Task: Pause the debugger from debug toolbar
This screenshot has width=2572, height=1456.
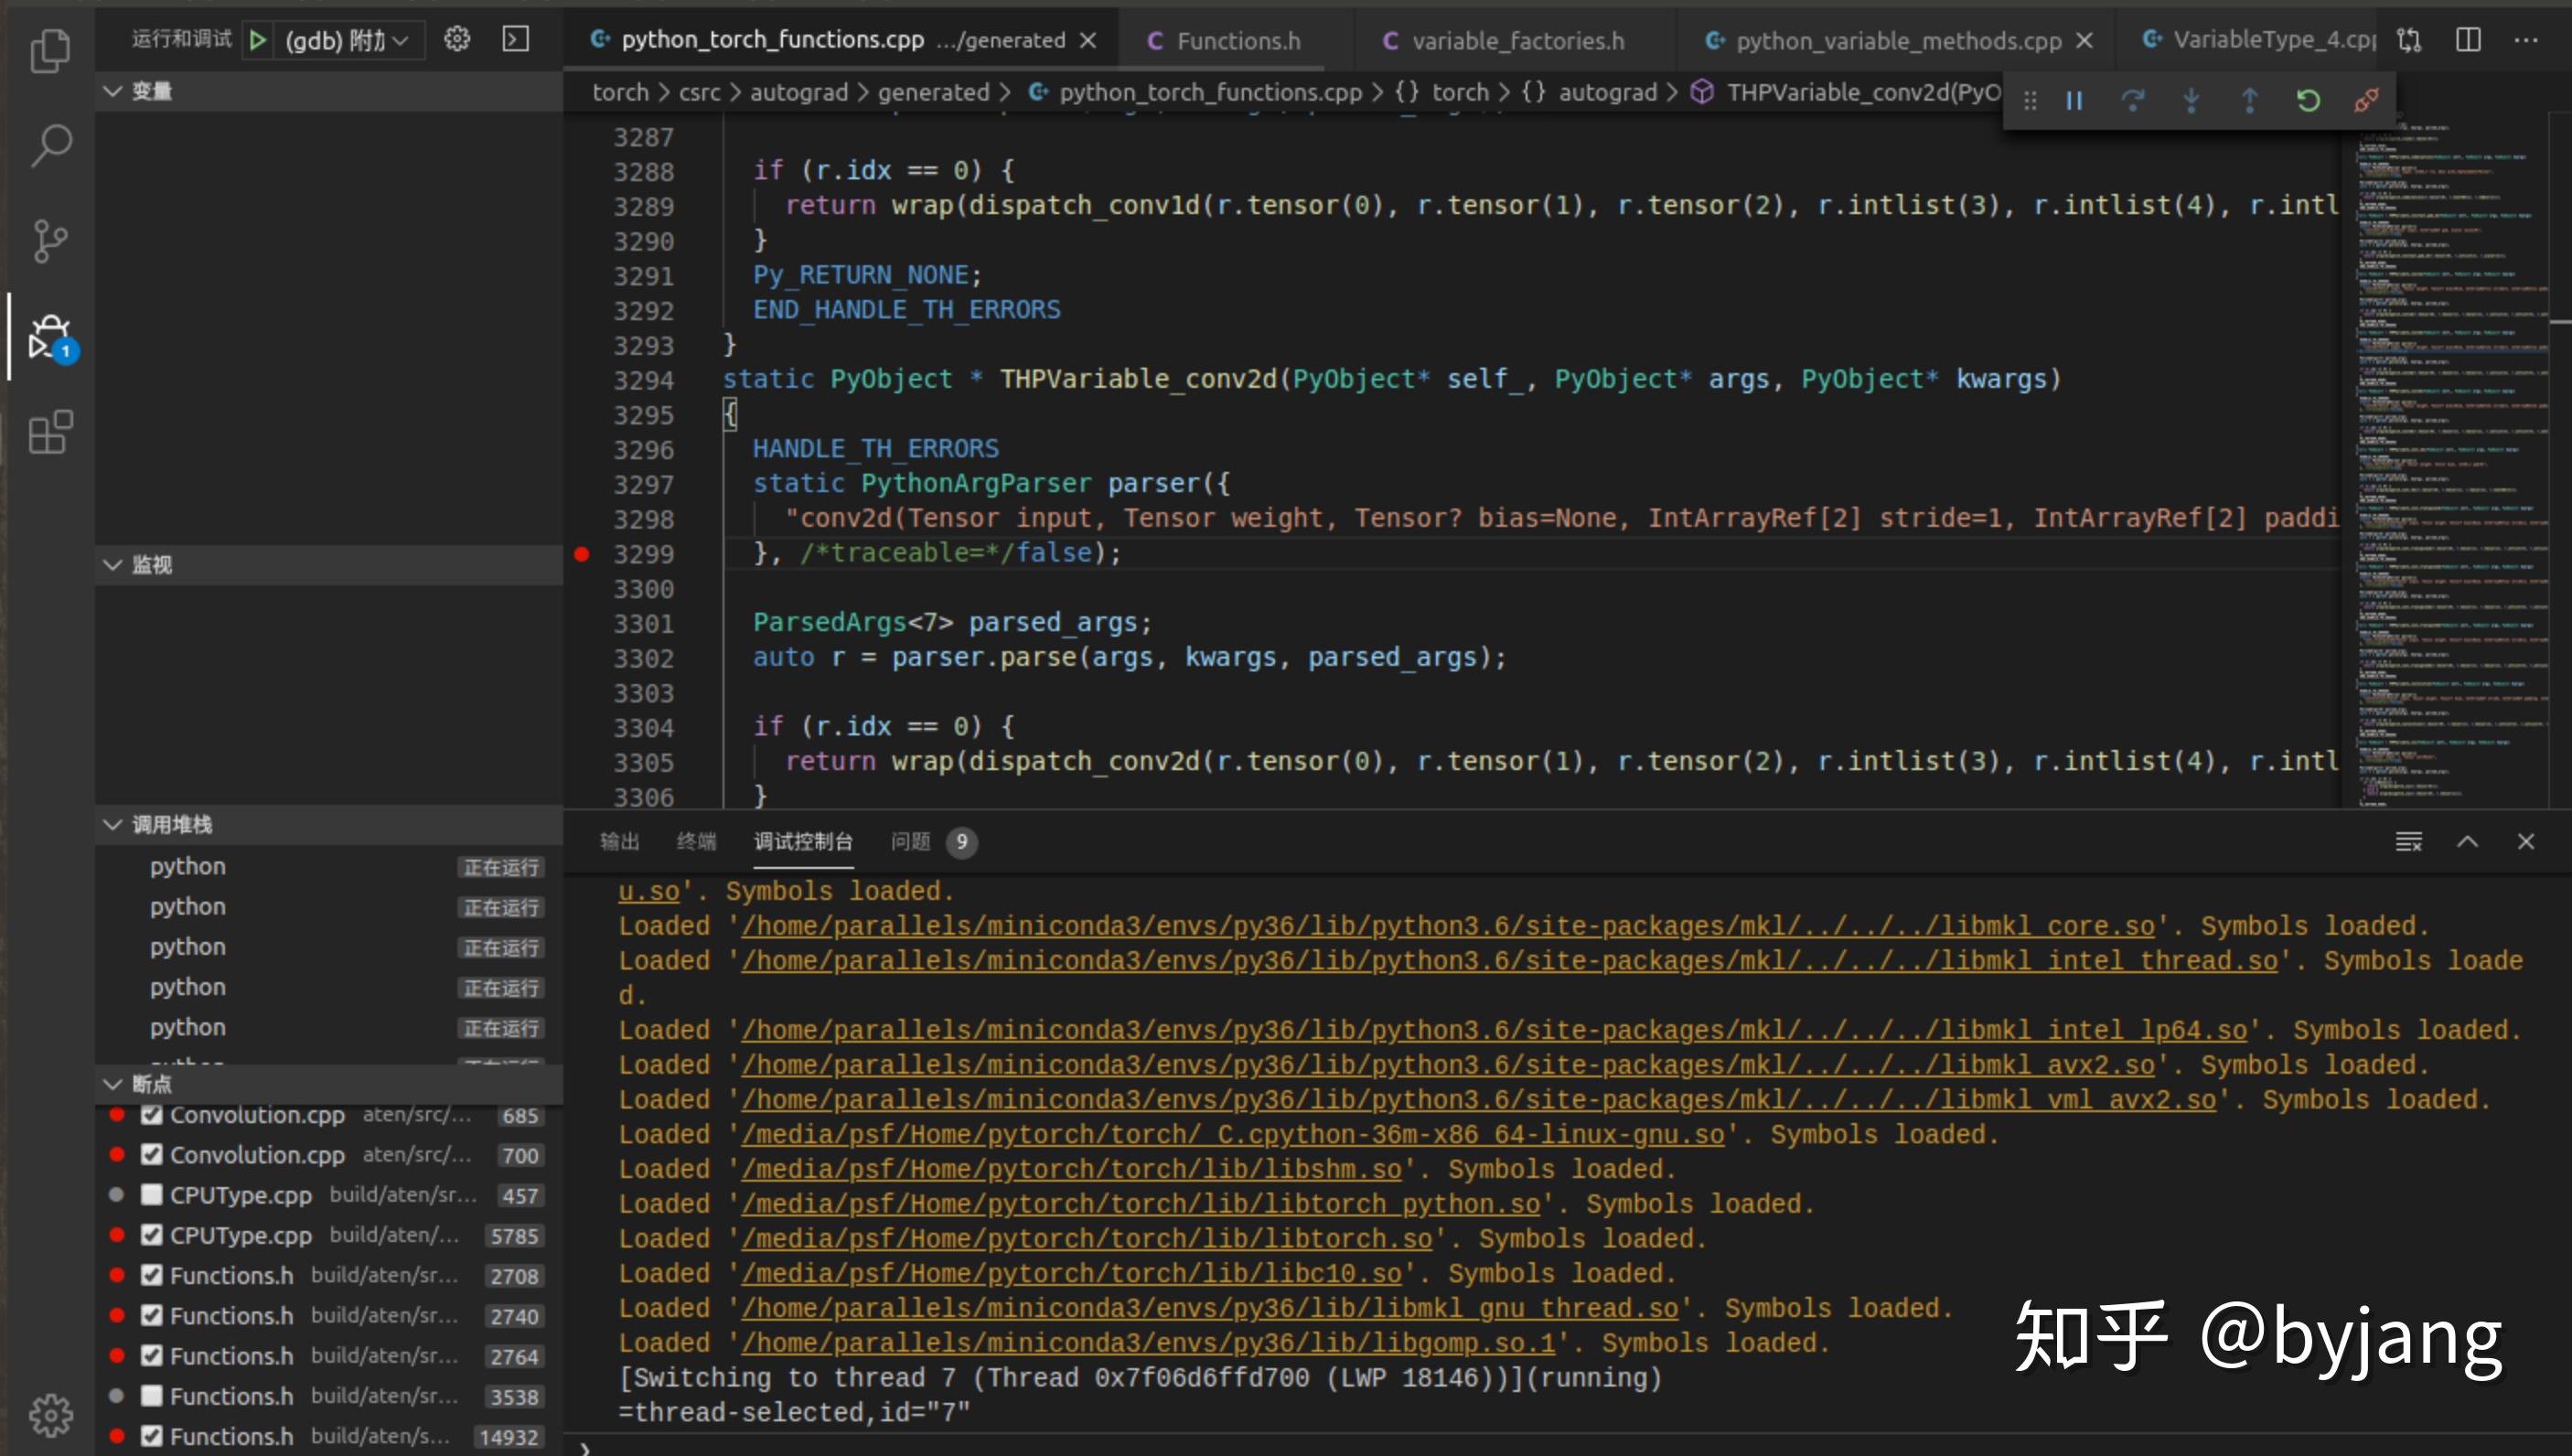Action: 2074,100
